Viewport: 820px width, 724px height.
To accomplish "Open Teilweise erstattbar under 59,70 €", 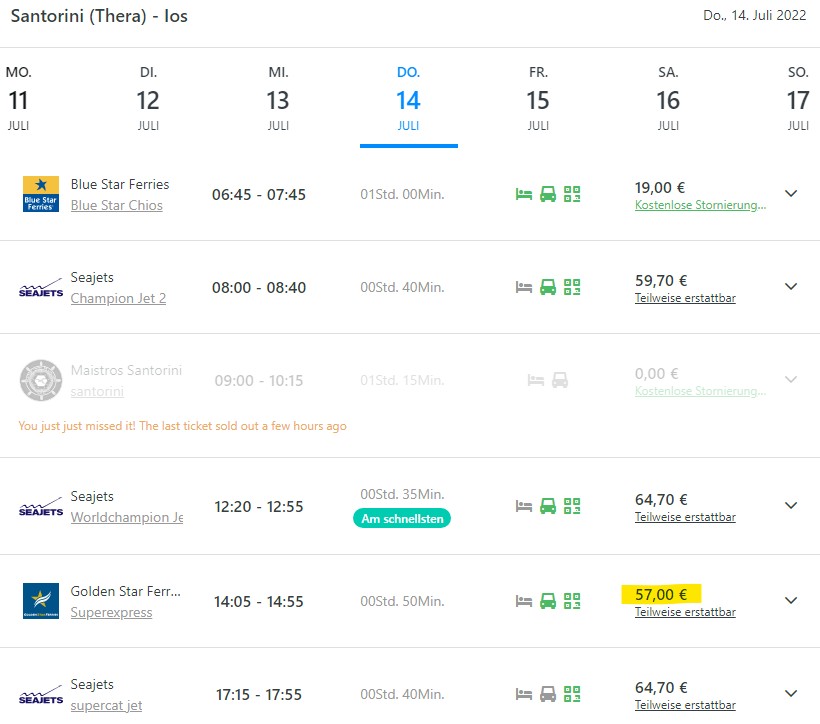I will pyautogui.click(x=685, y=298).
